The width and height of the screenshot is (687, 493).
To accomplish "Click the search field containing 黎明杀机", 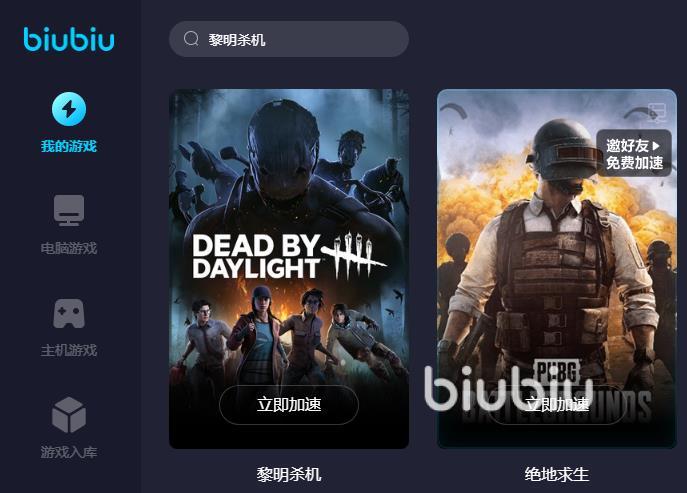I will pyautogui.click(x=289, y=39).
